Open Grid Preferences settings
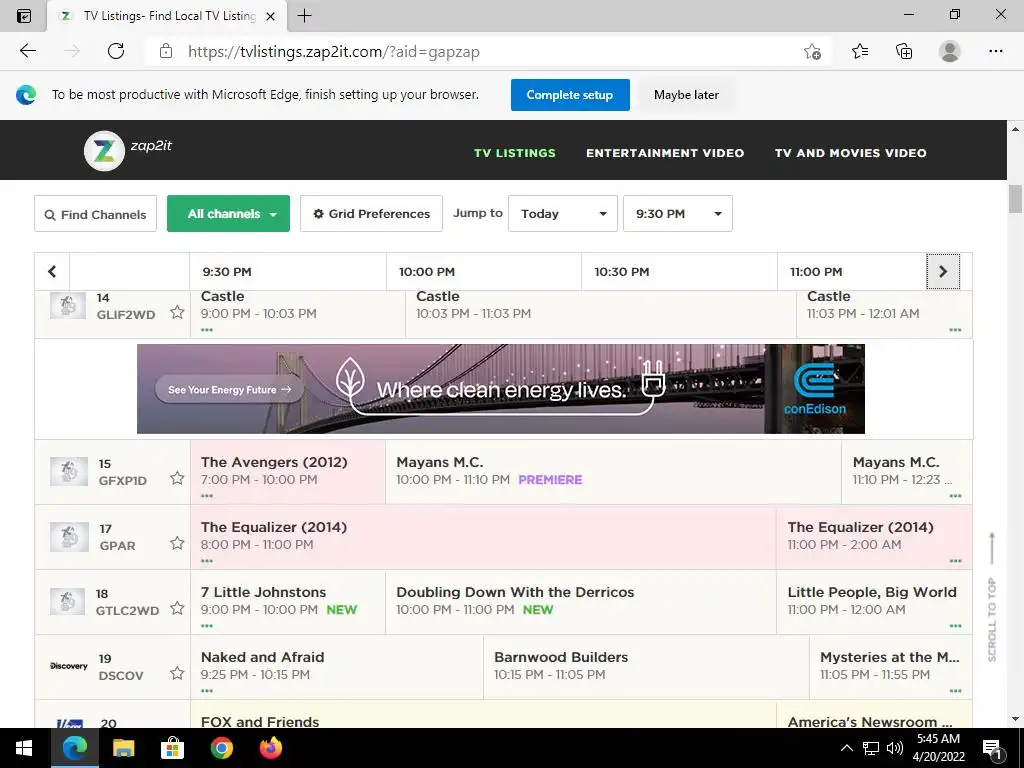Viewport: 1024px width, 768px height. [371, 214]
